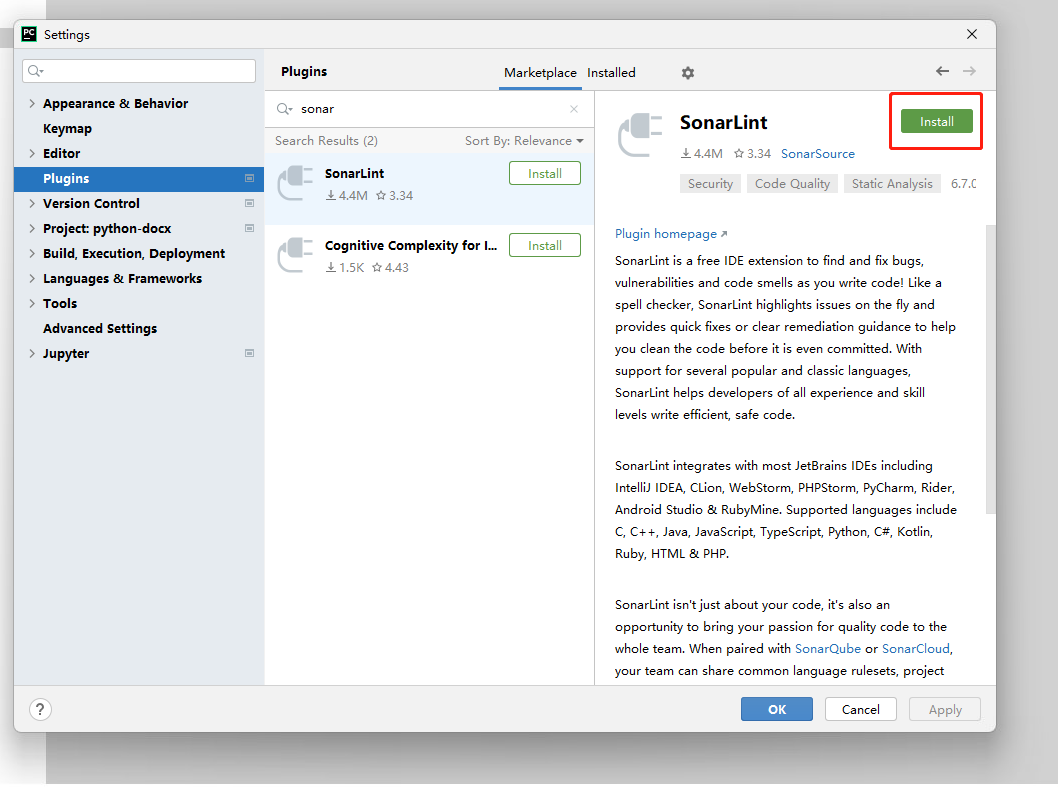Click the large SonarLint plug icon in details
1060x787 pixels.
[640, 135]
